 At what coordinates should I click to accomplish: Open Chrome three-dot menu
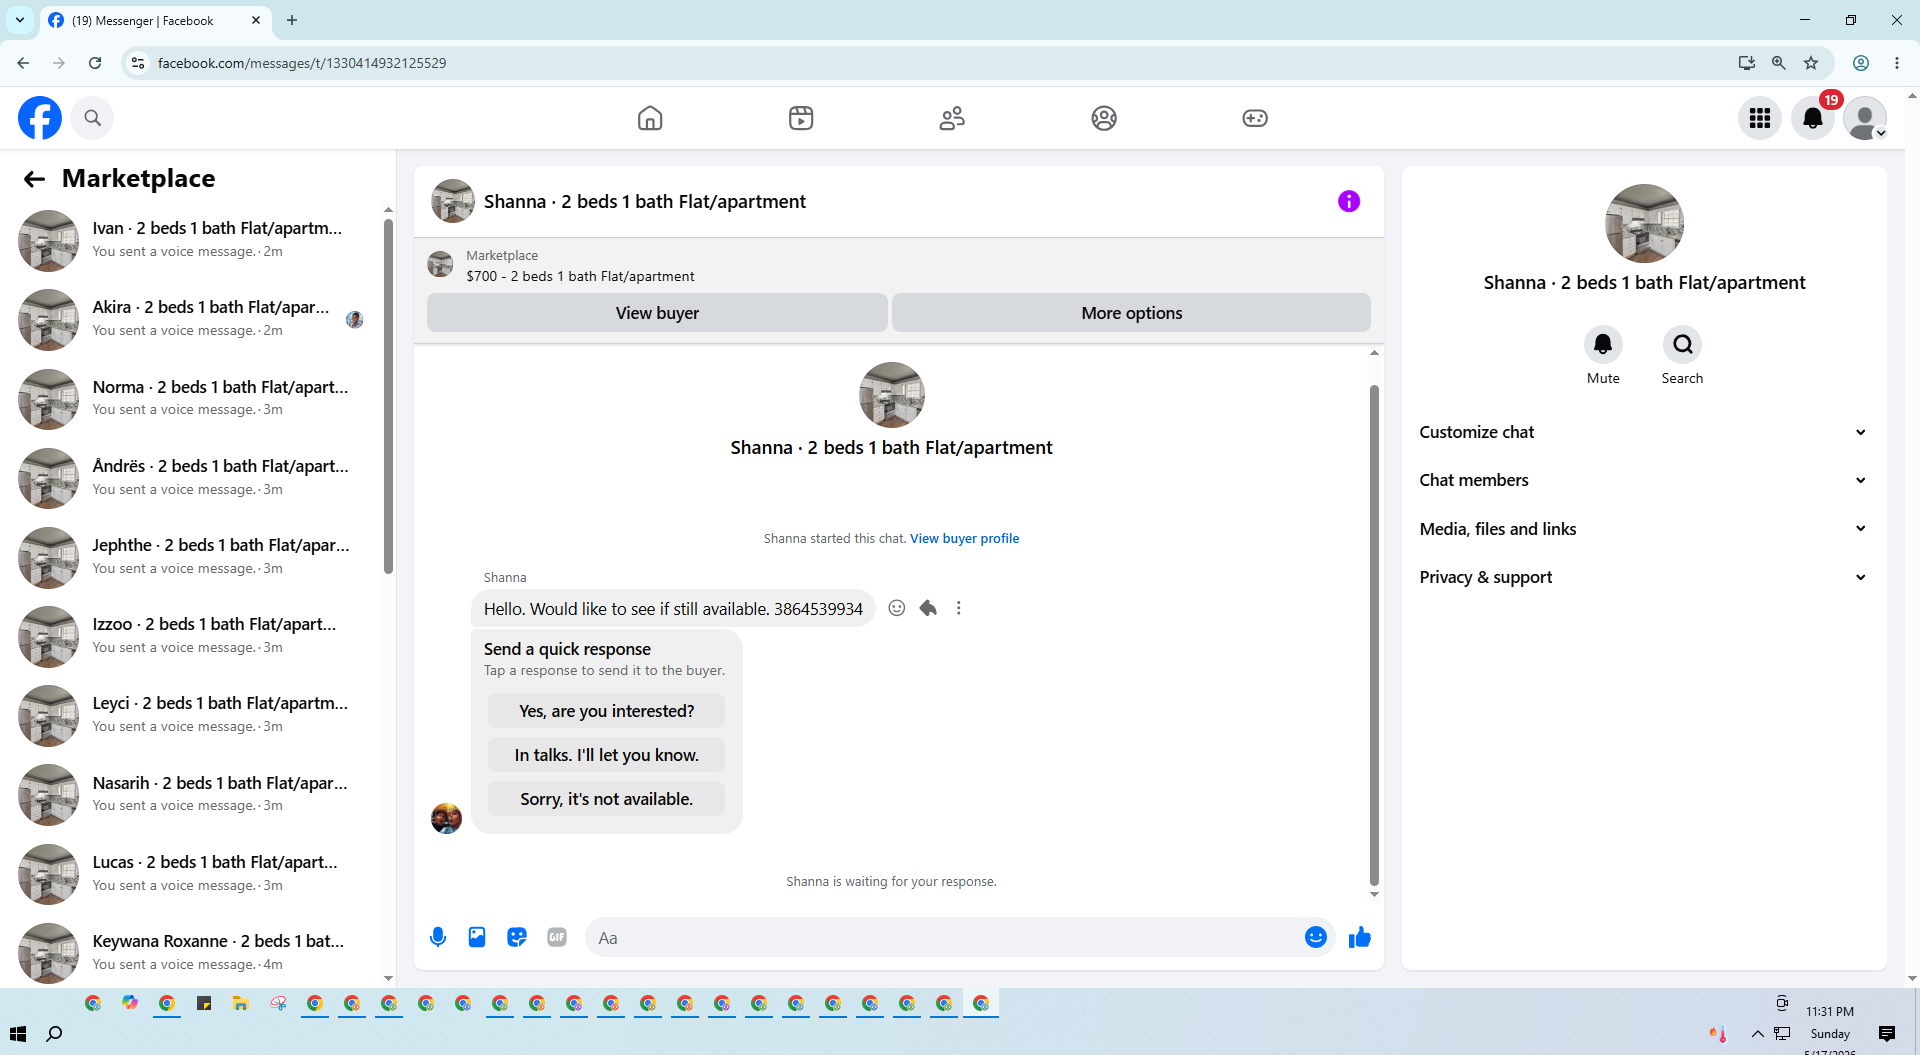pos(1897,63)
